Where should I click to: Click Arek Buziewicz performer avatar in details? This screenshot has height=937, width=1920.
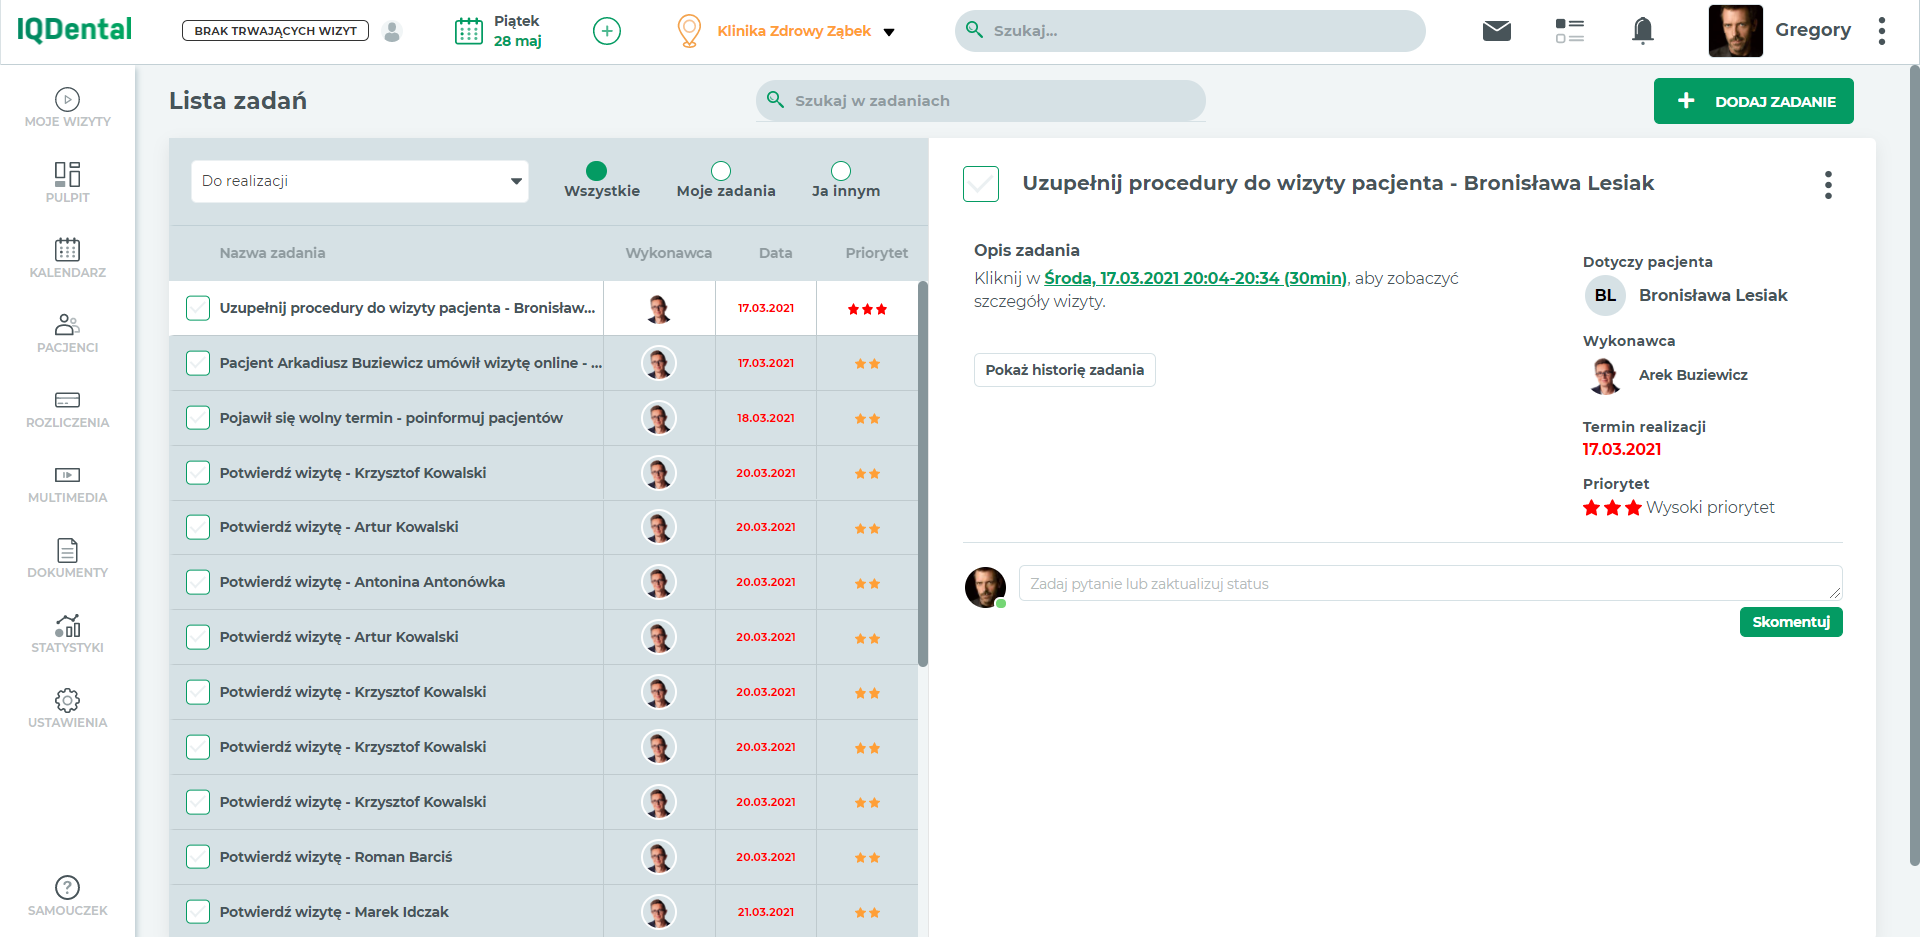(1605, 375)
